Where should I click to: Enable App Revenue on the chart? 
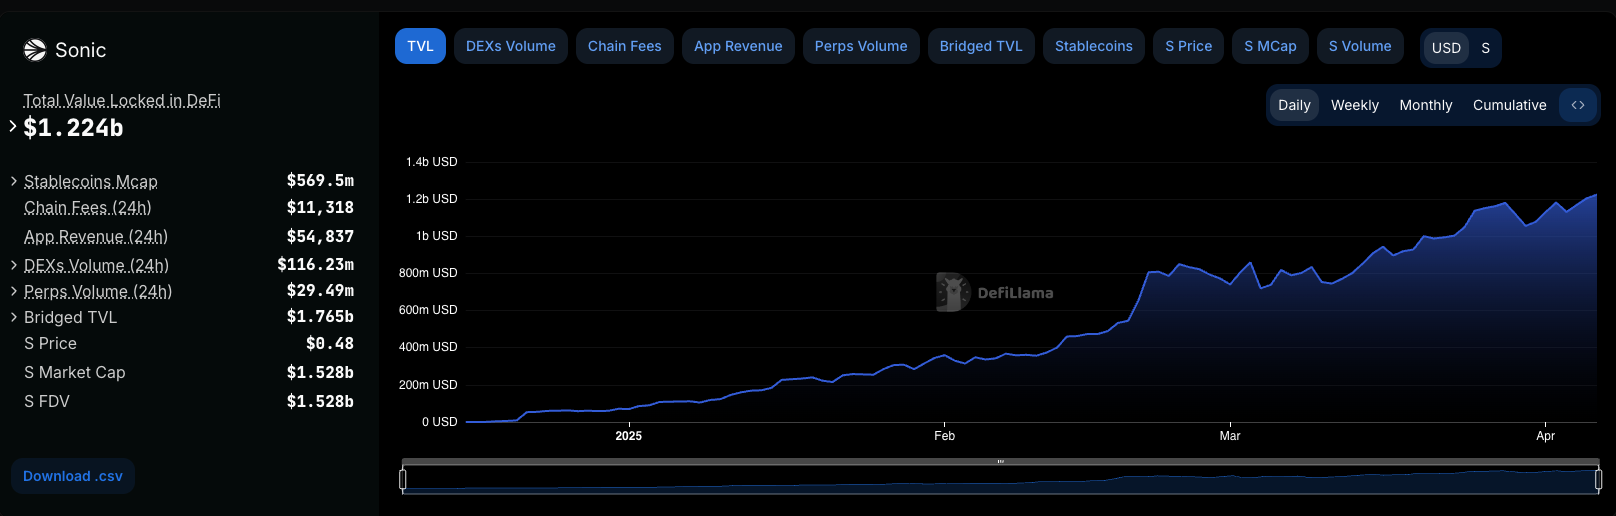pos(738,46)
